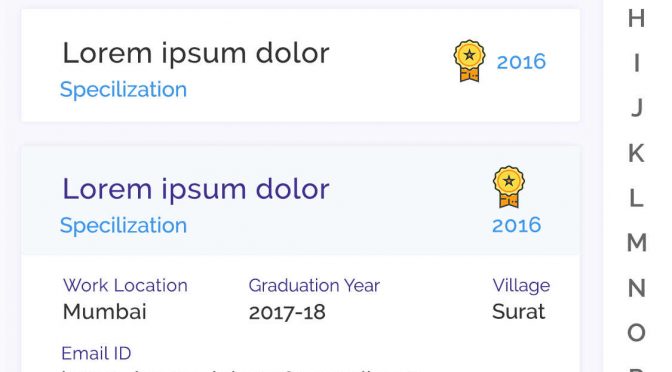Select Specilization link in first card
672x372 pixels.
pos(123,90)
